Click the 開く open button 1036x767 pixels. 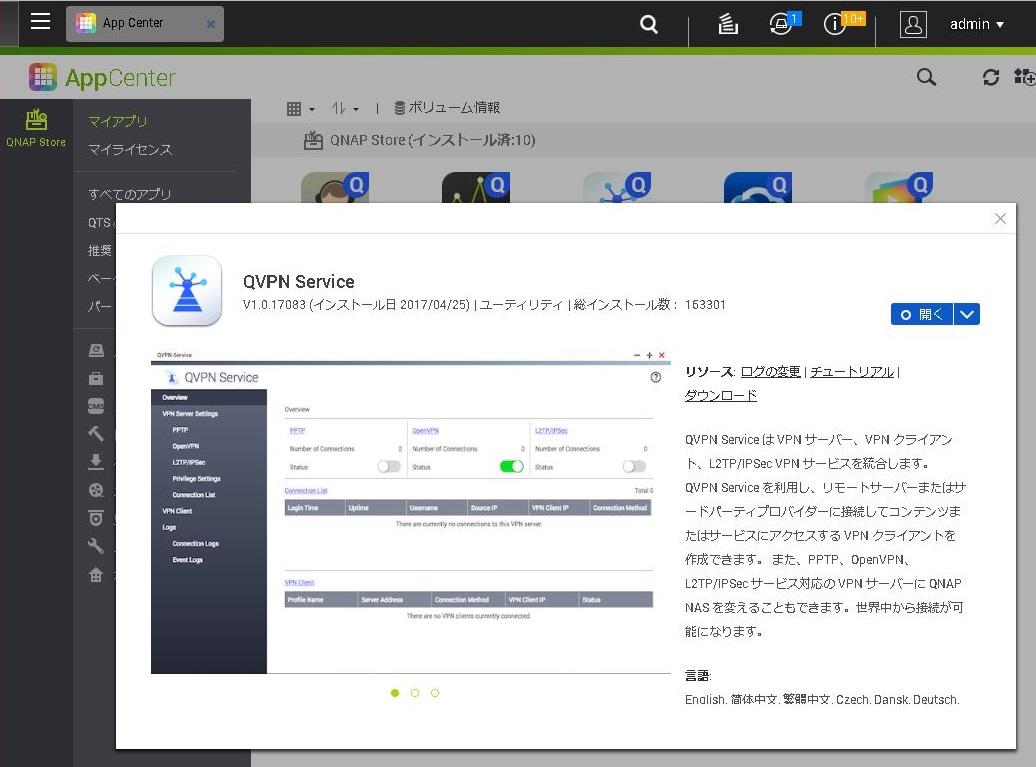click(922, 314)
